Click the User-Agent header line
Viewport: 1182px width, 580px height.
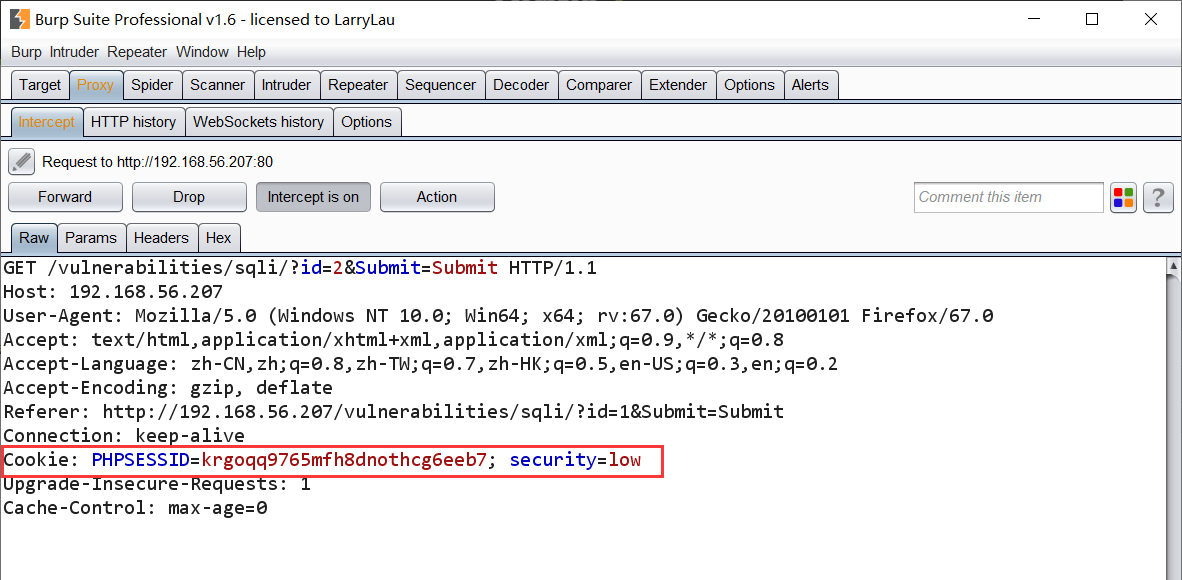498,315
